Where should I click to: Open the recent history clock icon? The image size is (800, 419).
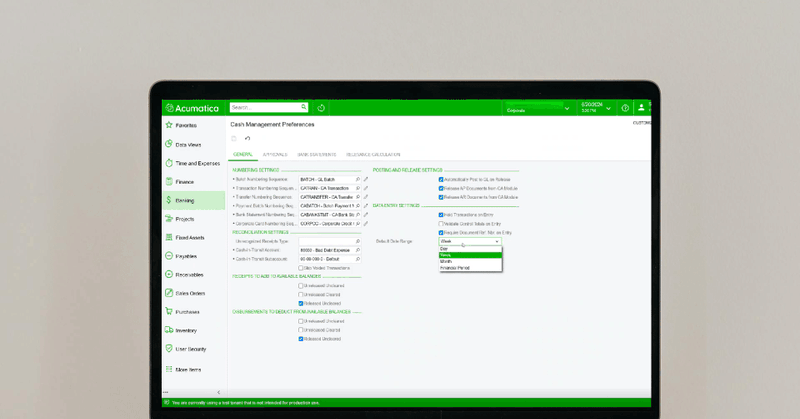click(x=321, y=108)
